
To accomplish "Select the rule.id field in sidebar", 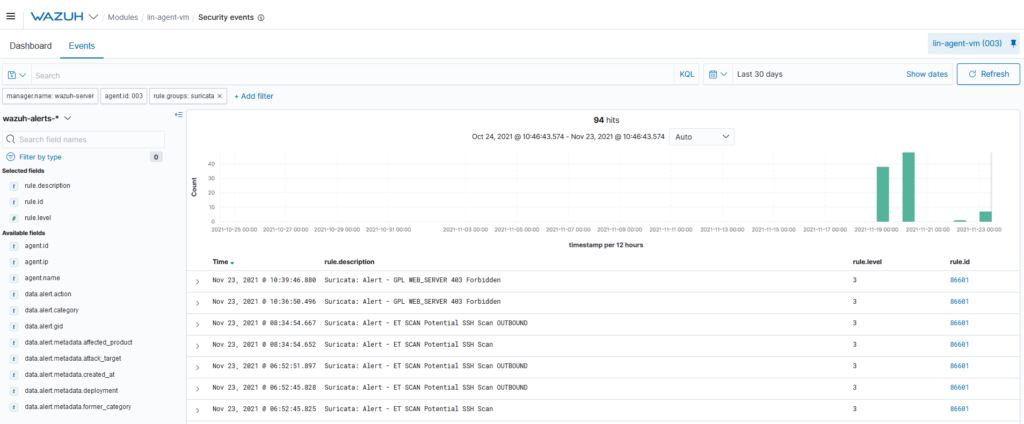I will click(x=33, y=202).
